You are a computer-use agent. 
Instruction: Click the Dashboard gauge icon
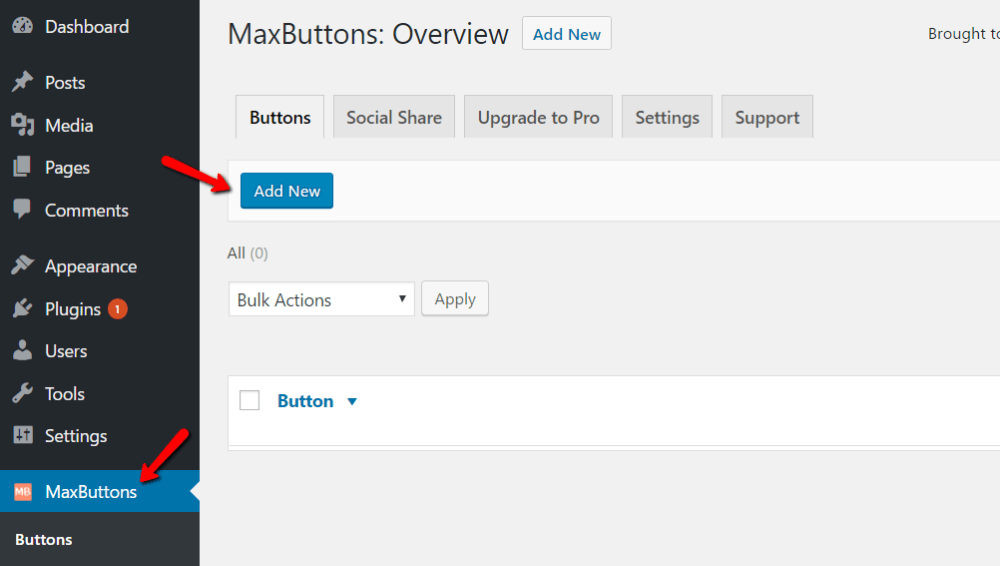pyautogui.click(x=22, y=27)
